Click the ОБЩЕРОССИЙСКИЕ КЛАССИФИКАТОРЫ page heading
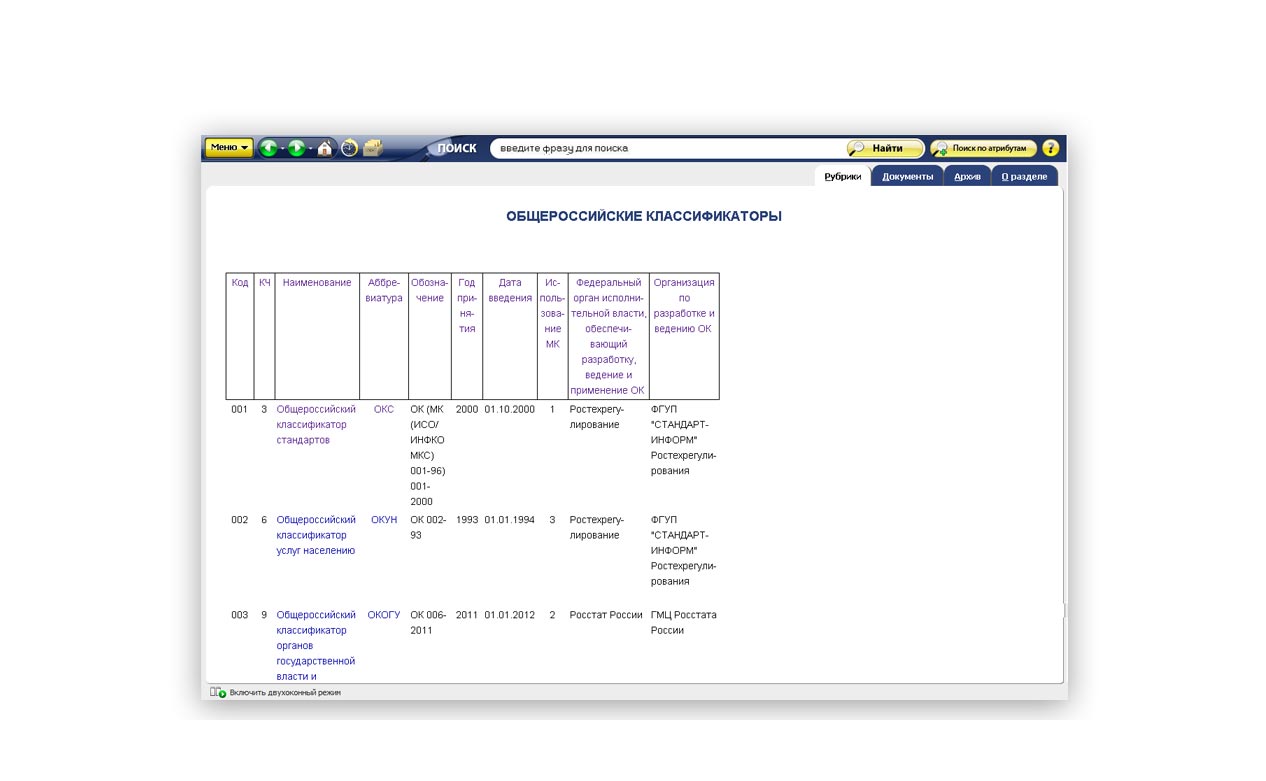The image size is (1266, 781). tap(644, 216)
